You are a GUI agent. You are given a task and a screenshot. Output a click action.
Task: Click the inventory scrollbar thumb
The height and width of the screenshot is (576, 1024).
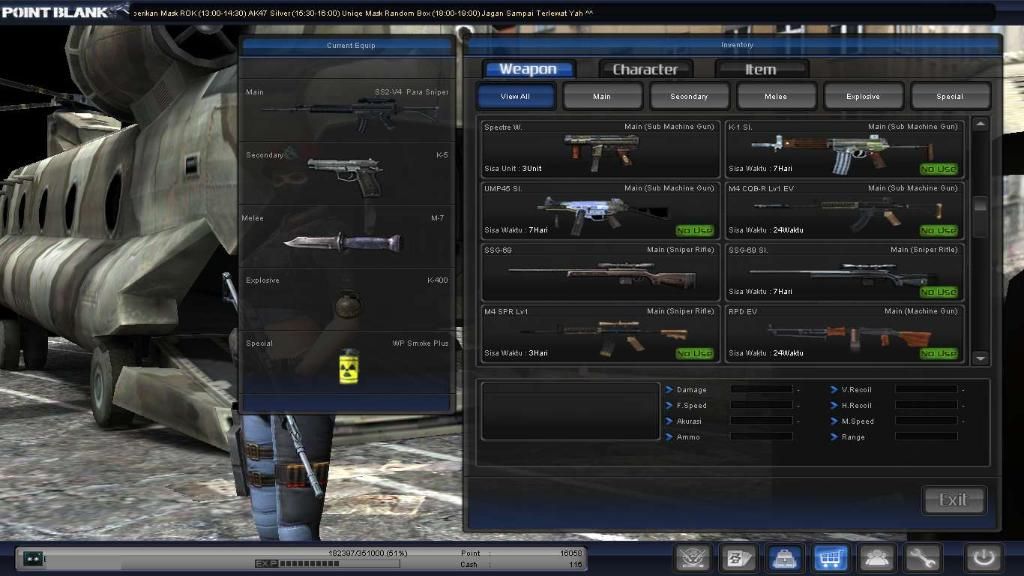980,205
